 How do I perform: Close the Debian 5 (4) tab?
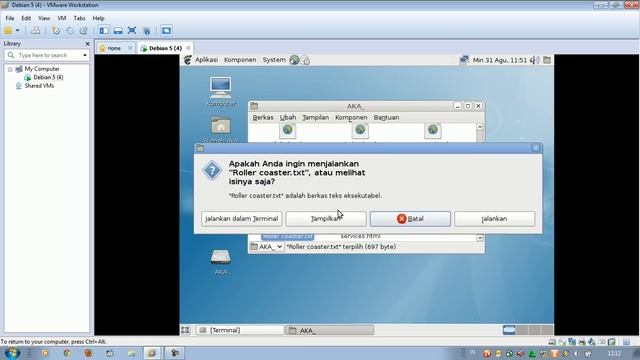pos(188,48)
